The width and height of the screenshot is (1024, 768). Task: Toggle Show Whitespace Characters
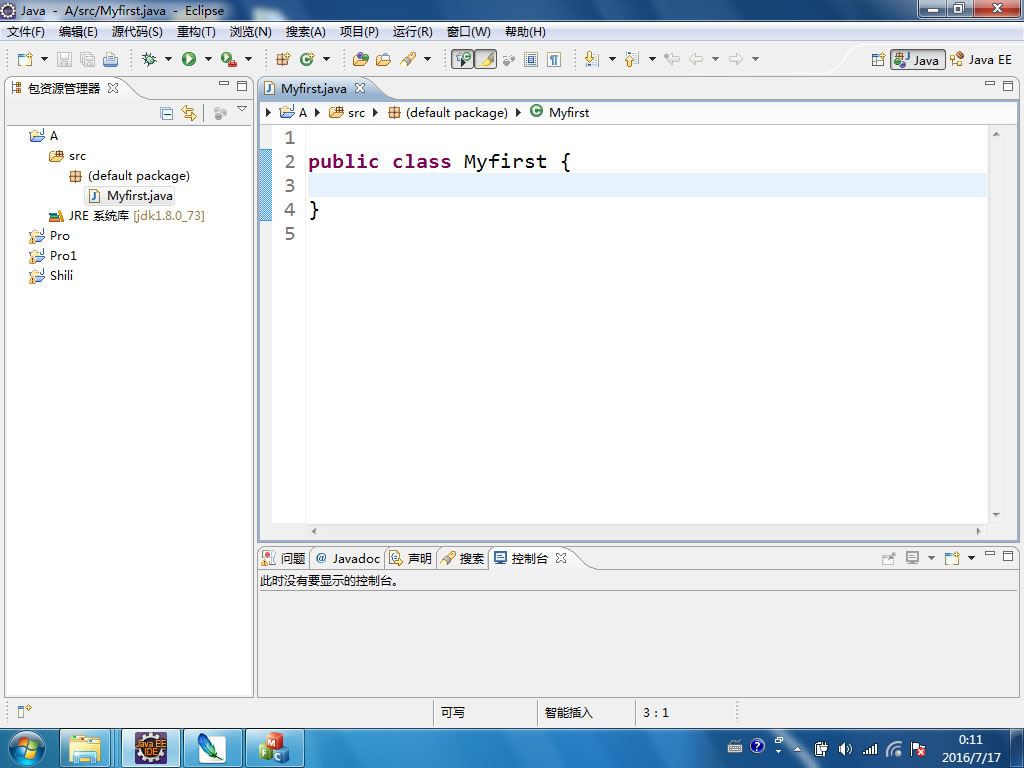554,59
